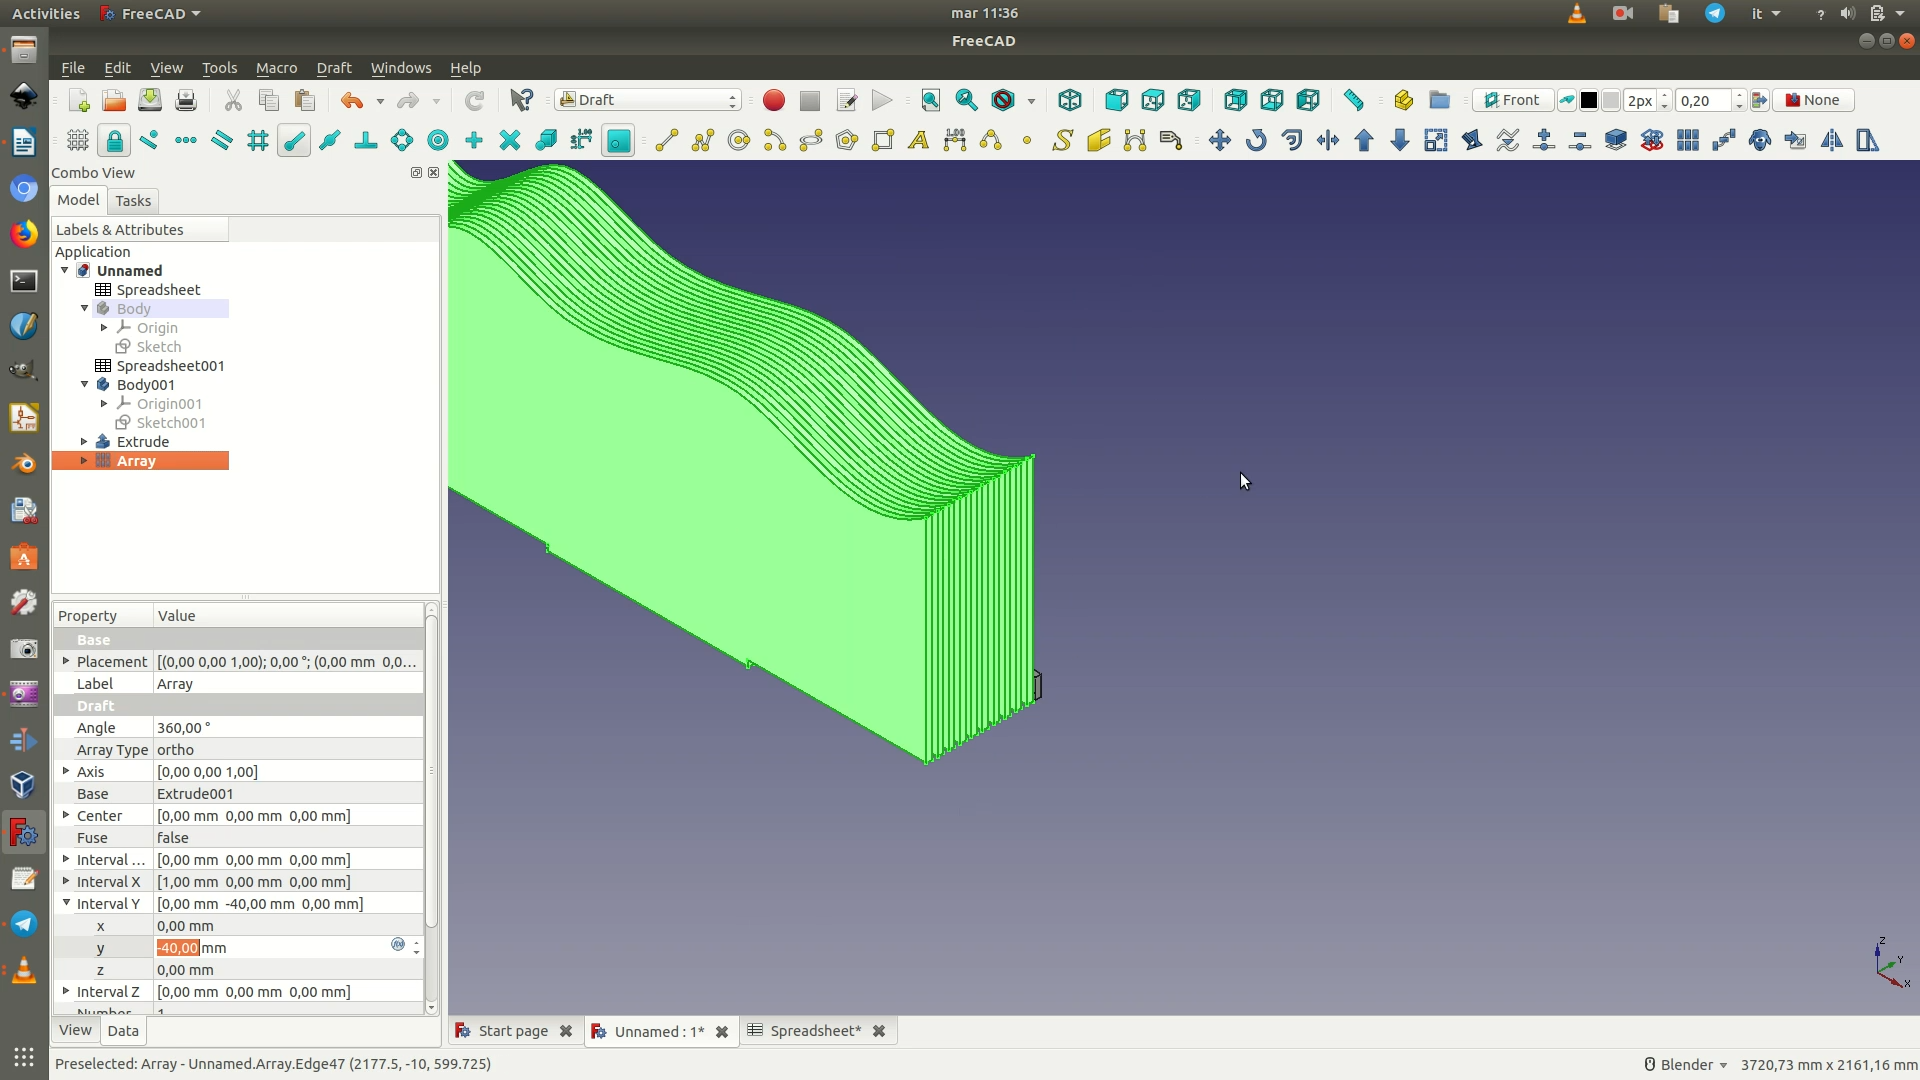Toggle snap to working plane
This screenshot has height=1080, width=1920.
[618, 140]
